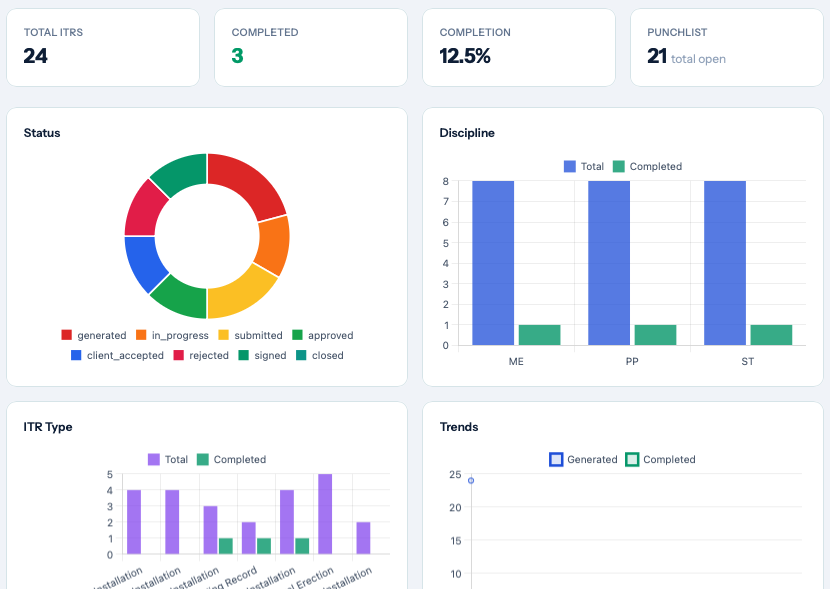Click the 'PP' axis label in Discipline
This screenshot has height=589, width=830.
(632, 361)
